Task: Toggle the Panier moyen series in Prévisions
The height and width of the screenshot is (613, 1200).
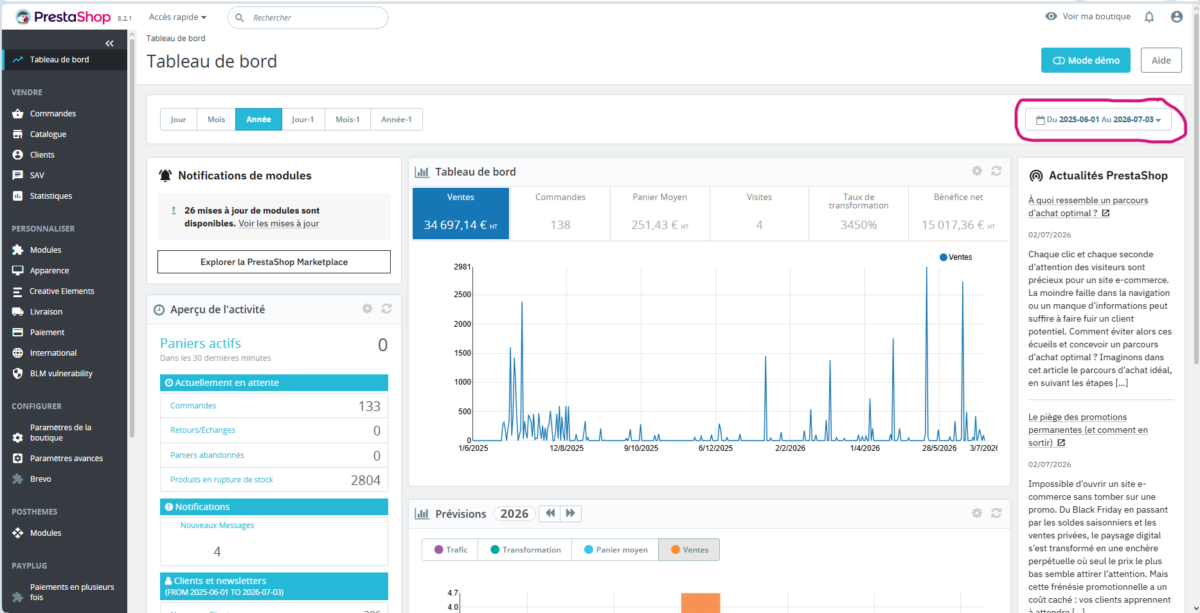Action: [x=615, y=549]
